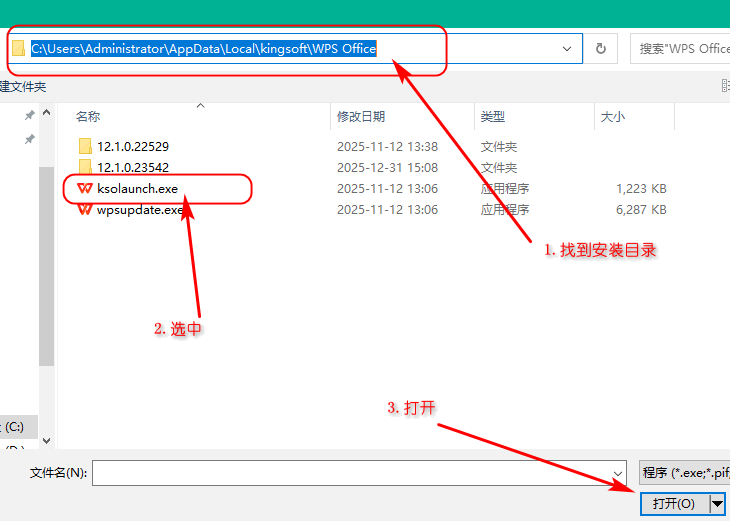730x521 pixels.
Task: Open the file name suggestions dropdown
Action: [x=618, y=473]
